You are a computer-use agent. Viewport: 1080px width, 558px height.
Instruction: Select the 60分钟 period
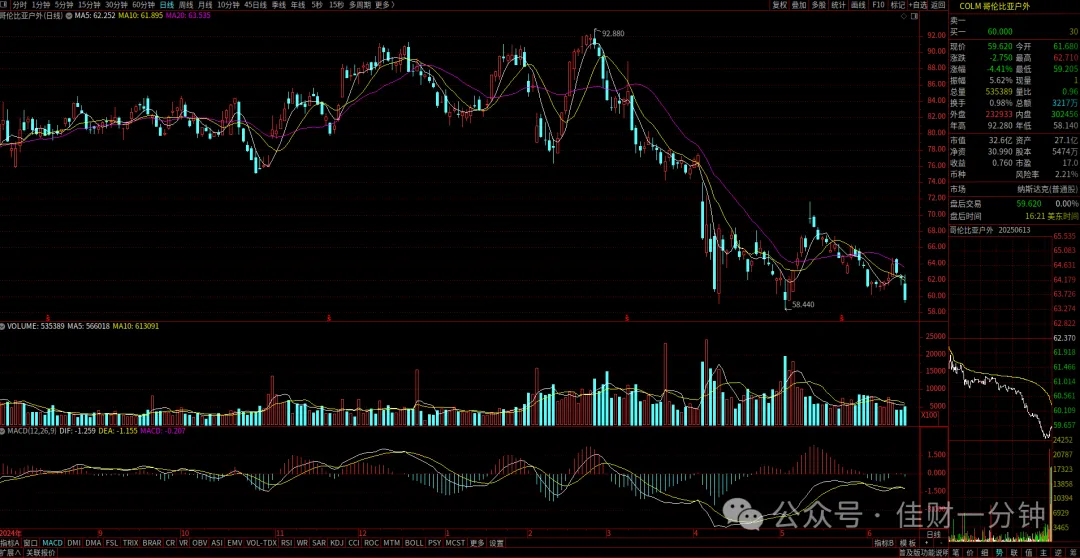tap(143, 4)
